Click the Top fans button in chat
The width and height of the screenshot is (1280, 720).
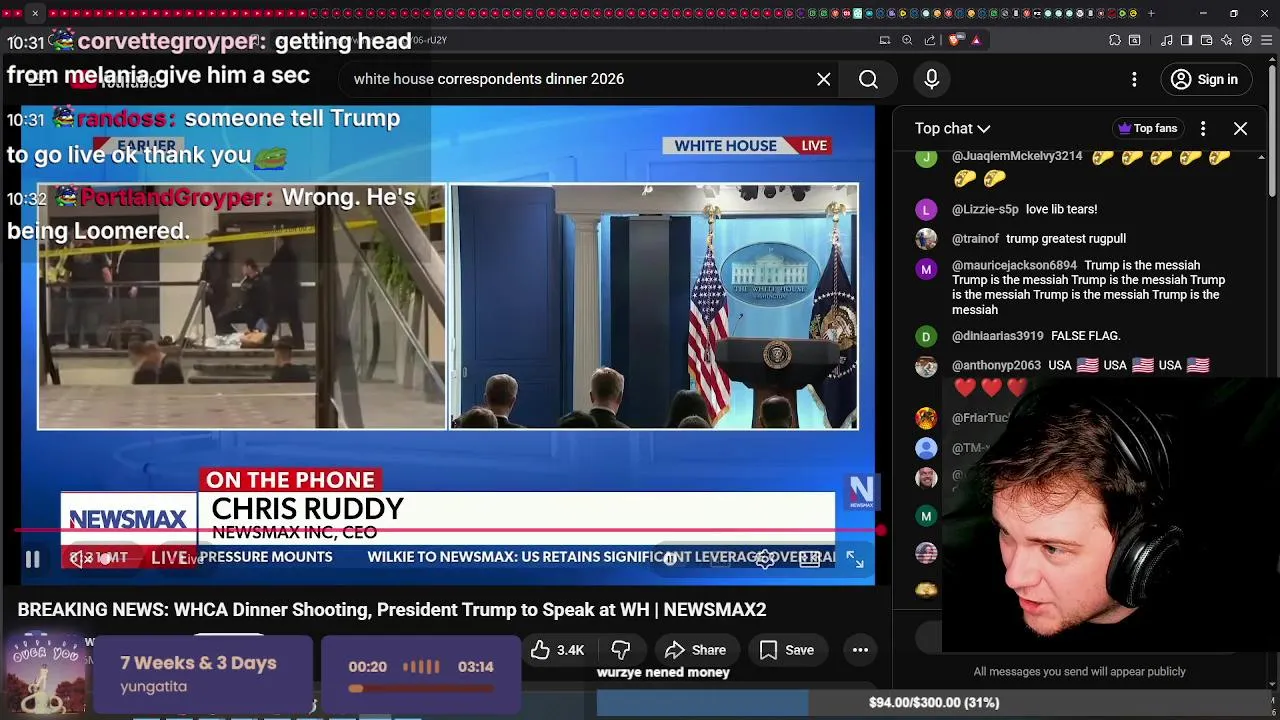(1147, 128)
